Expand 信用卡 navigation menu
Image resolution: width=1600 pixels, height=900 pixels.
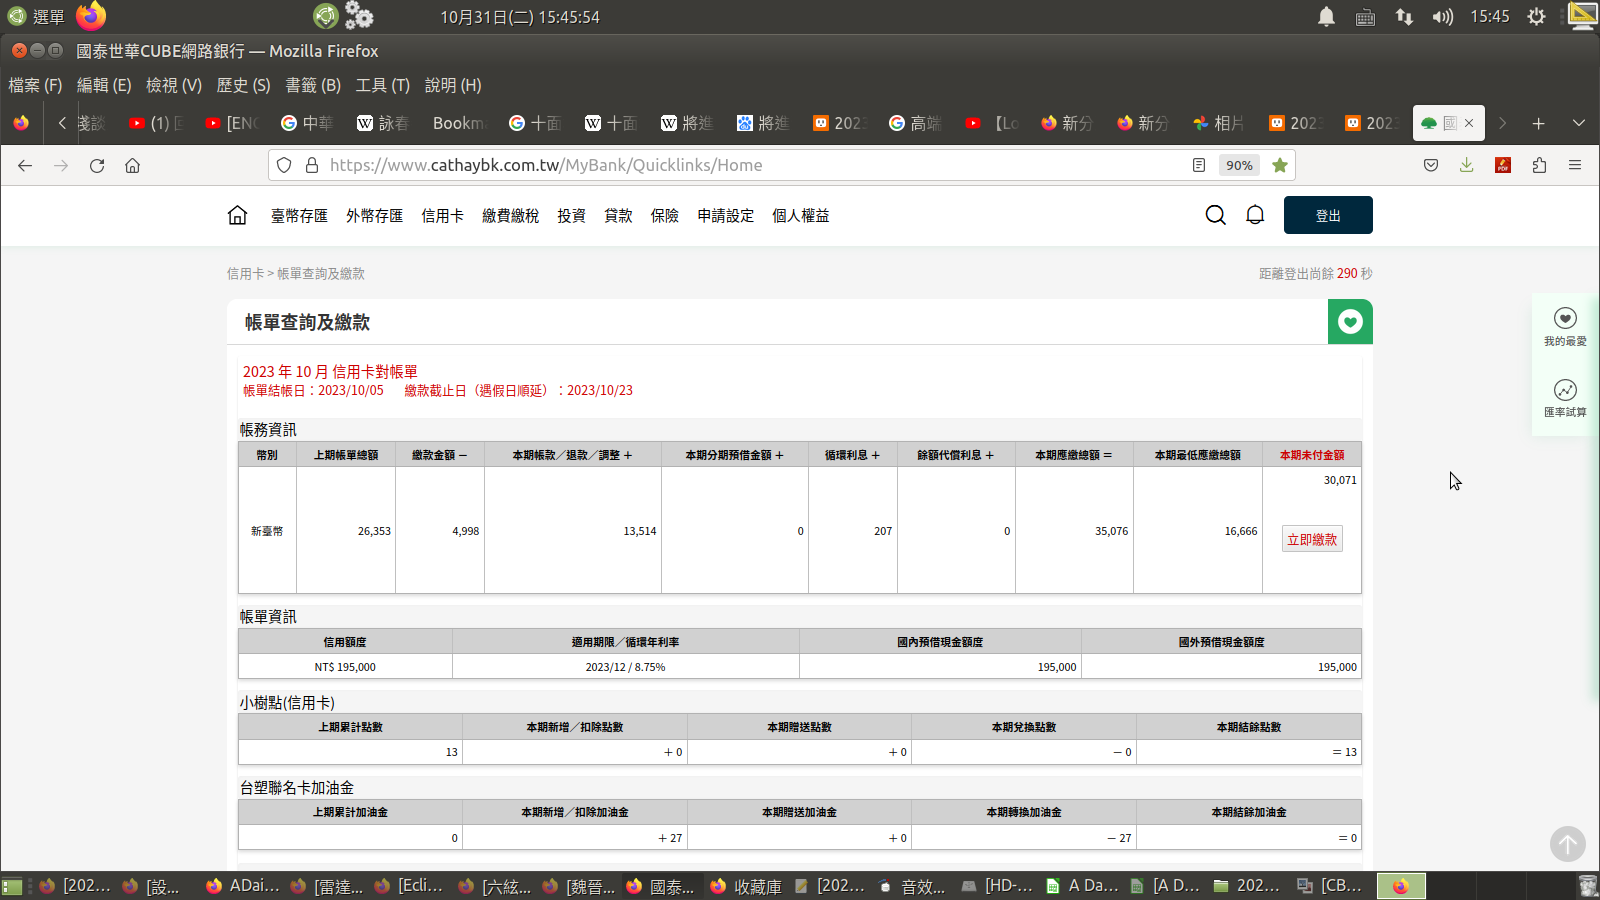point(442,215)
